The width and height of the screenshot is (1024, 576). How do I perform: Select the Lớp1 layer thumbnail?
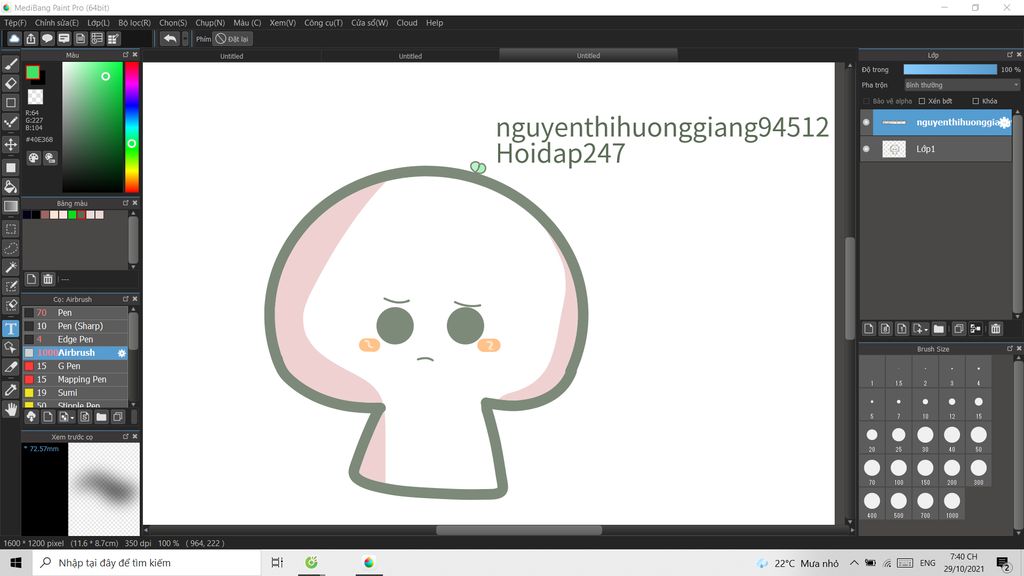click(x=894, y=149)
